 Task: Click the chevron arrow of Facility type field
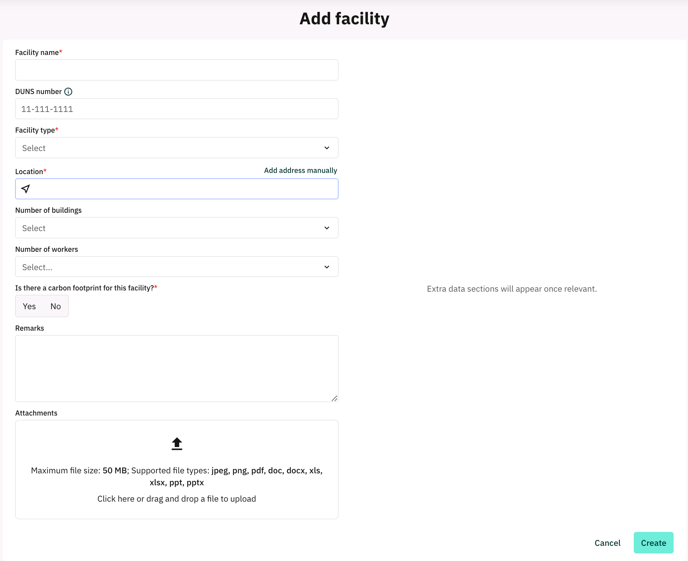(326, 148)
